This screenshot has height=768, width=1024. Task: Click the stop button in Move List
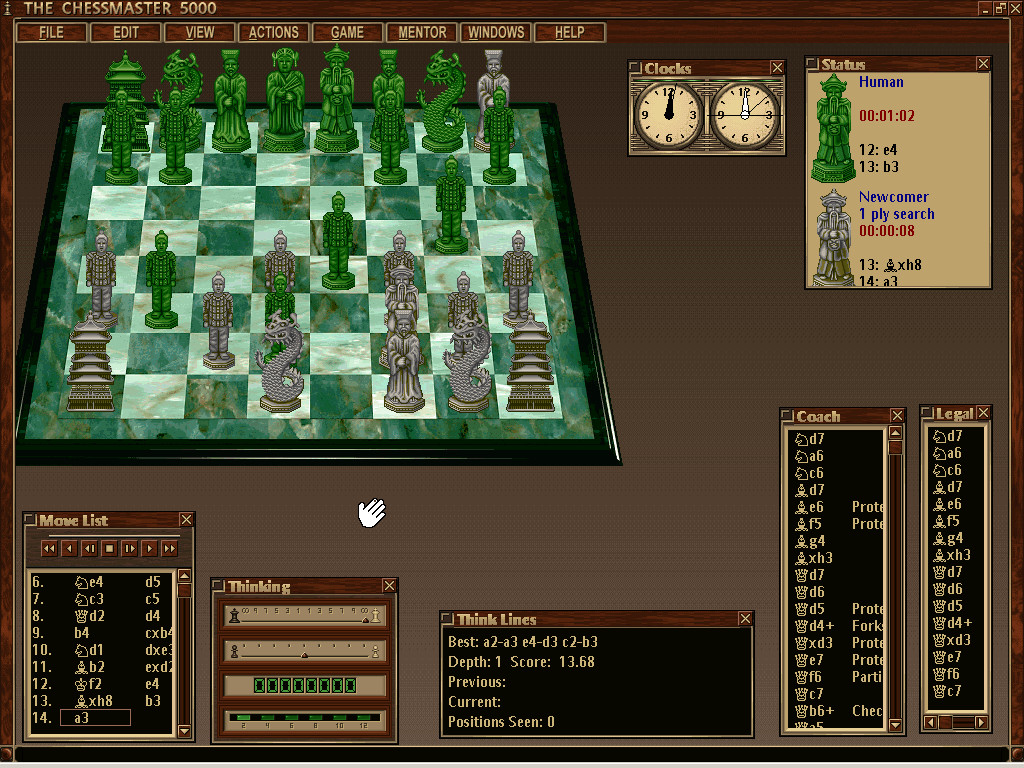110,549
